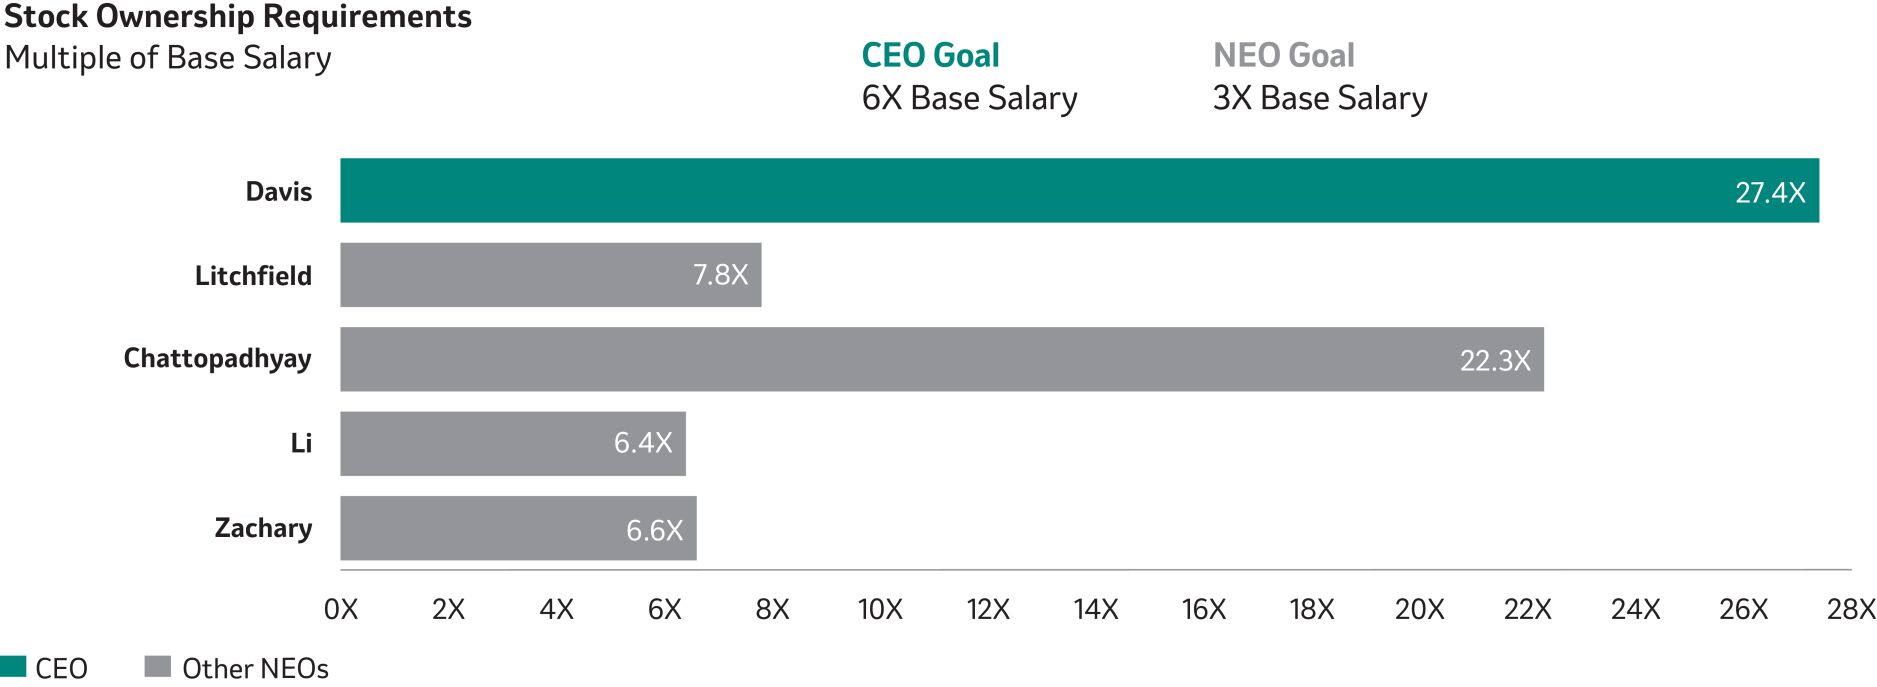Click the 10X axis tick label

coord(880,609)
